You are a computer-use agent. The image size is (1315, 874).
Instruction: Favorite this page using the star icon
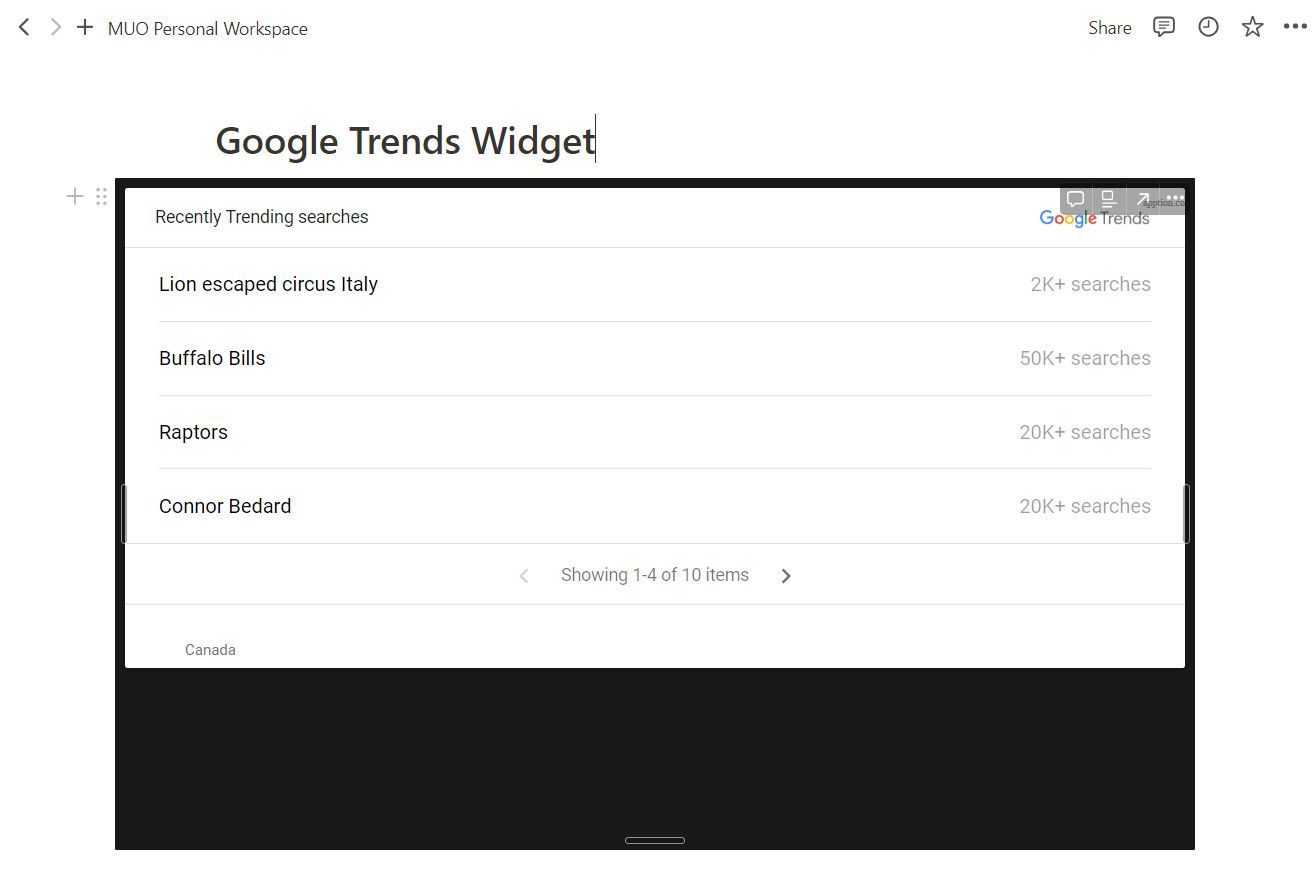coord(1252,27)
